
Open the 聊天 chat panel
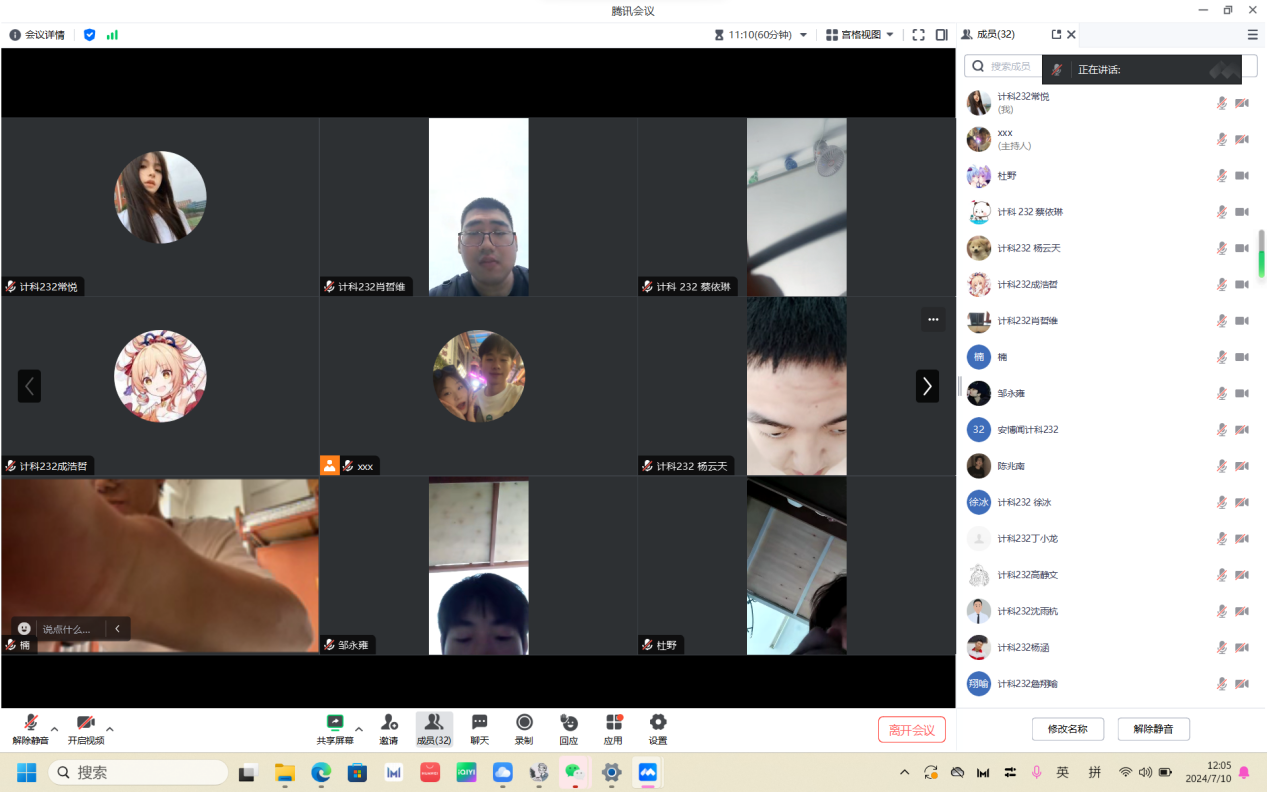[x=479, y=728]
